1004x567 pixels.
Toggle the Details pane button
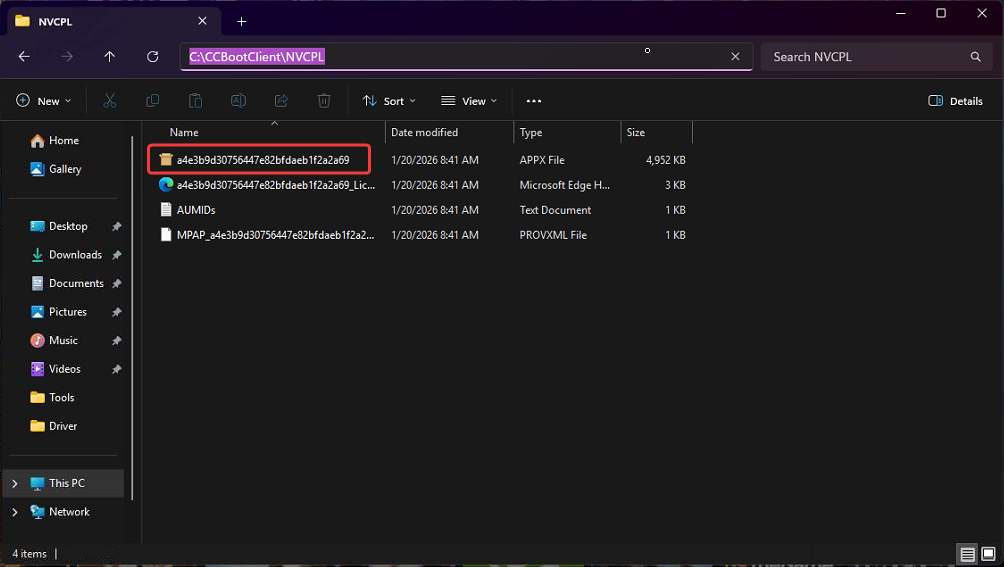tap(955, 101)
